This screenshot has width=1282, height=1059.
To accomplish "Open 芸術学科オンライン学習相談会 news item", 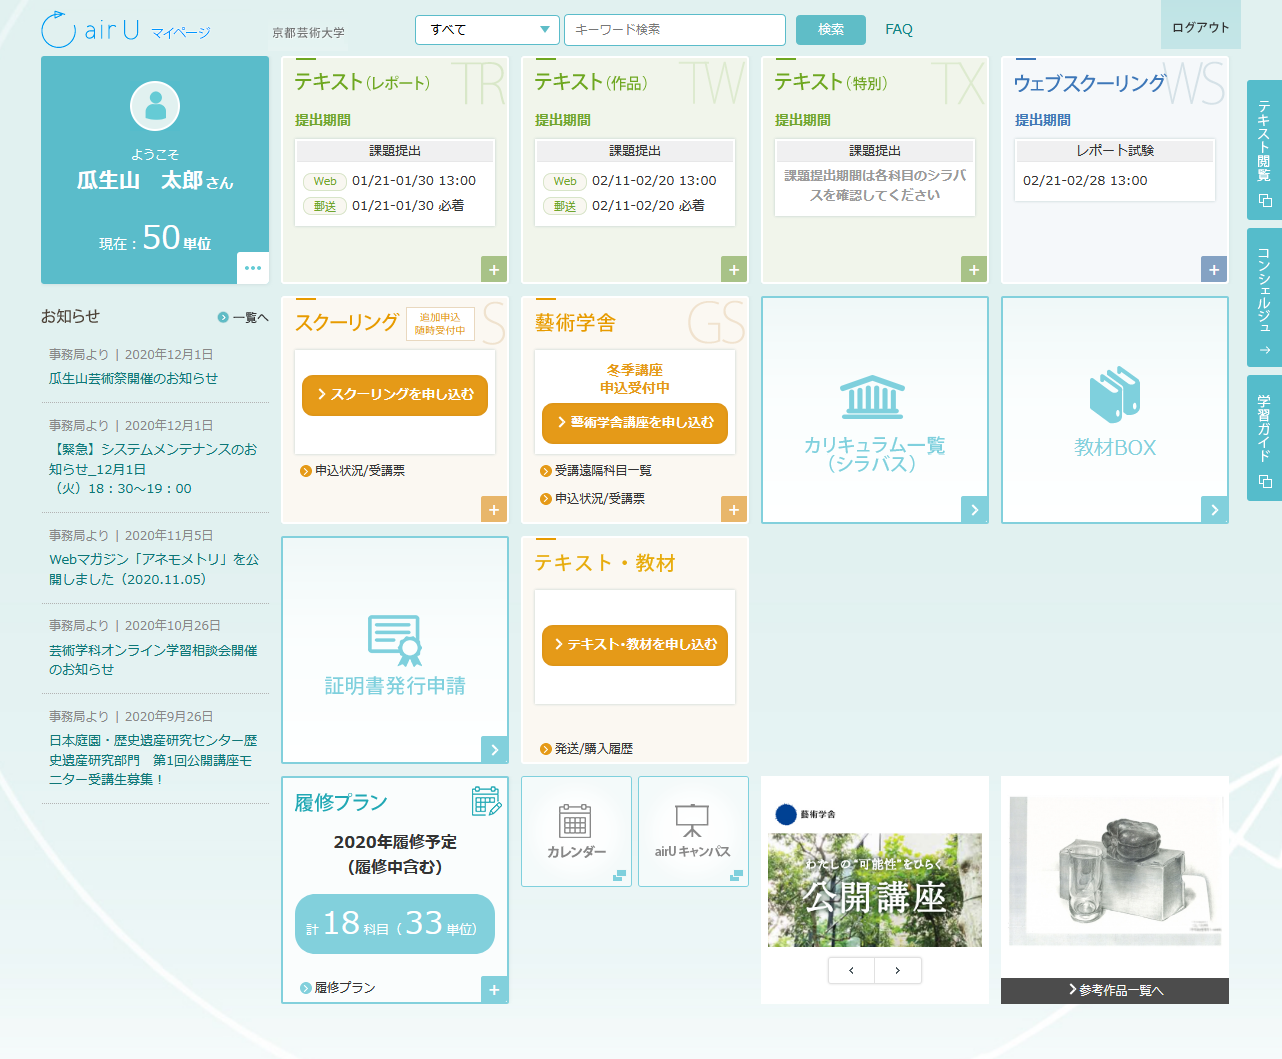I will [153, 660].
